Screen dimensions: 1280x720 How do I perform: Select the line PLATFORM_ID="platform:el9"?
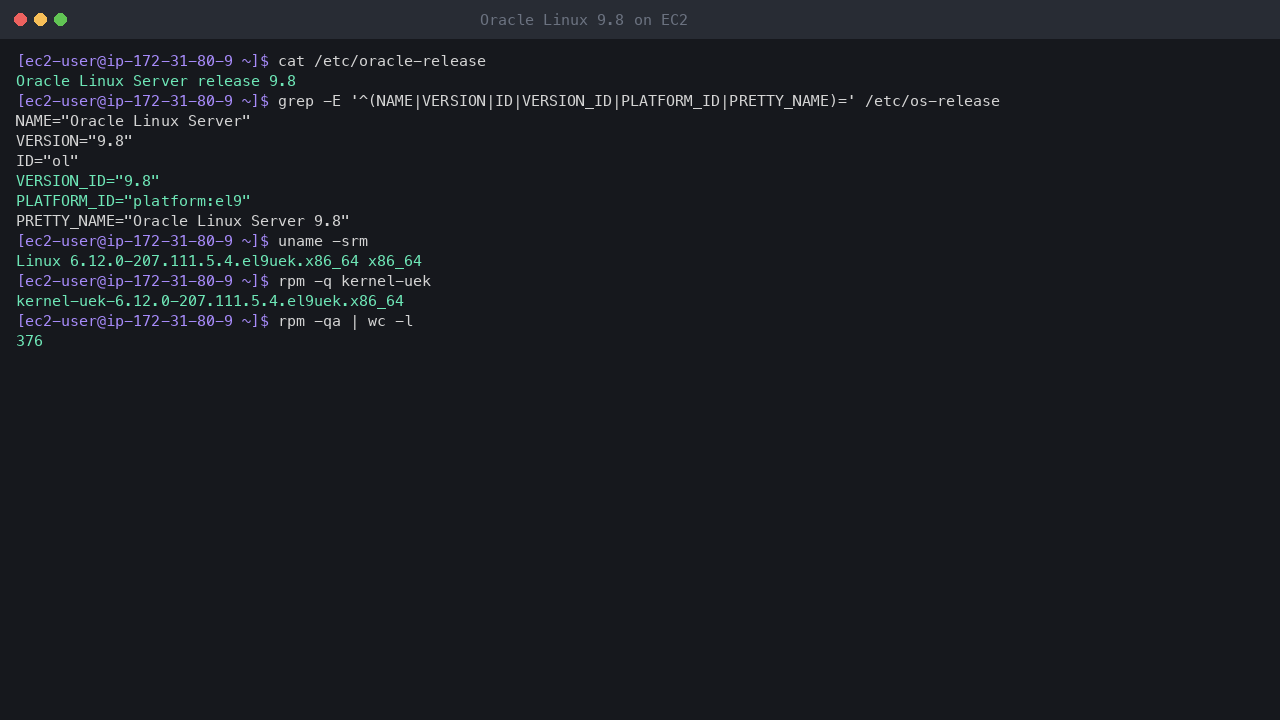click(133, 201)
